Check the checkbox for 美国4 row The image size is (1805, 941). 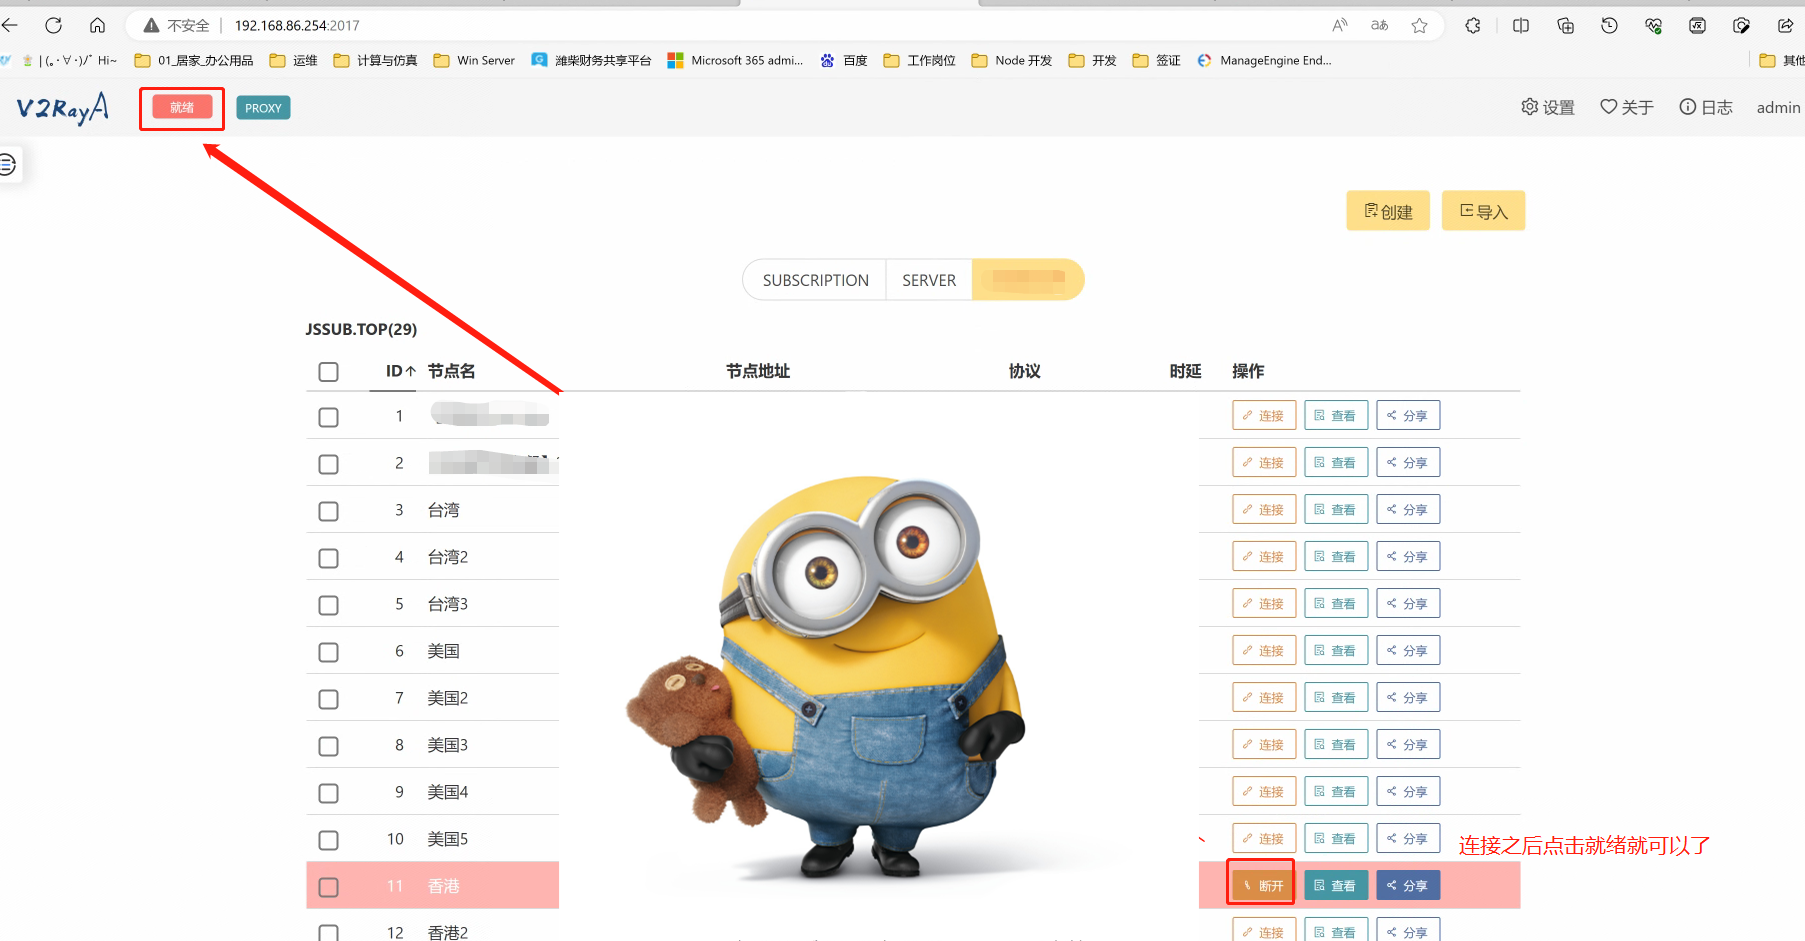click(328, 793)
